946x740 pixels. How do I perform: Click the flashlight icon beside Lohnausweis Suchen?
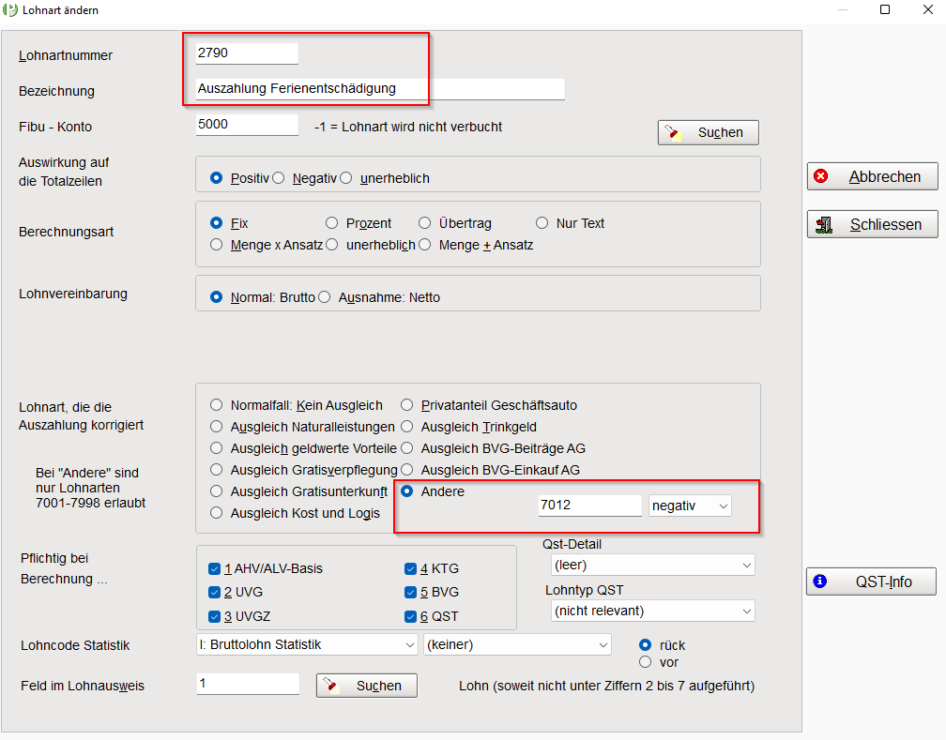pos(331,685)
